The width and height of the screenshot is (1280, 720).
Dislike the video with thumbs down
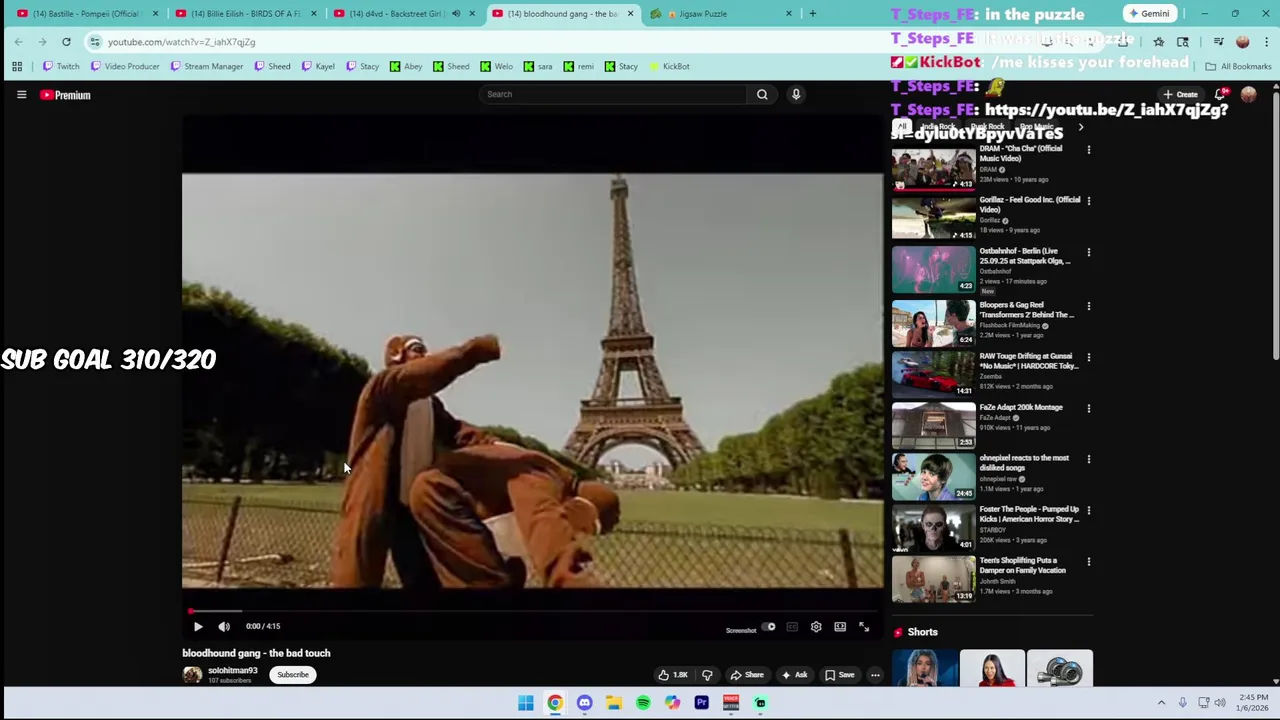point(707,675)
